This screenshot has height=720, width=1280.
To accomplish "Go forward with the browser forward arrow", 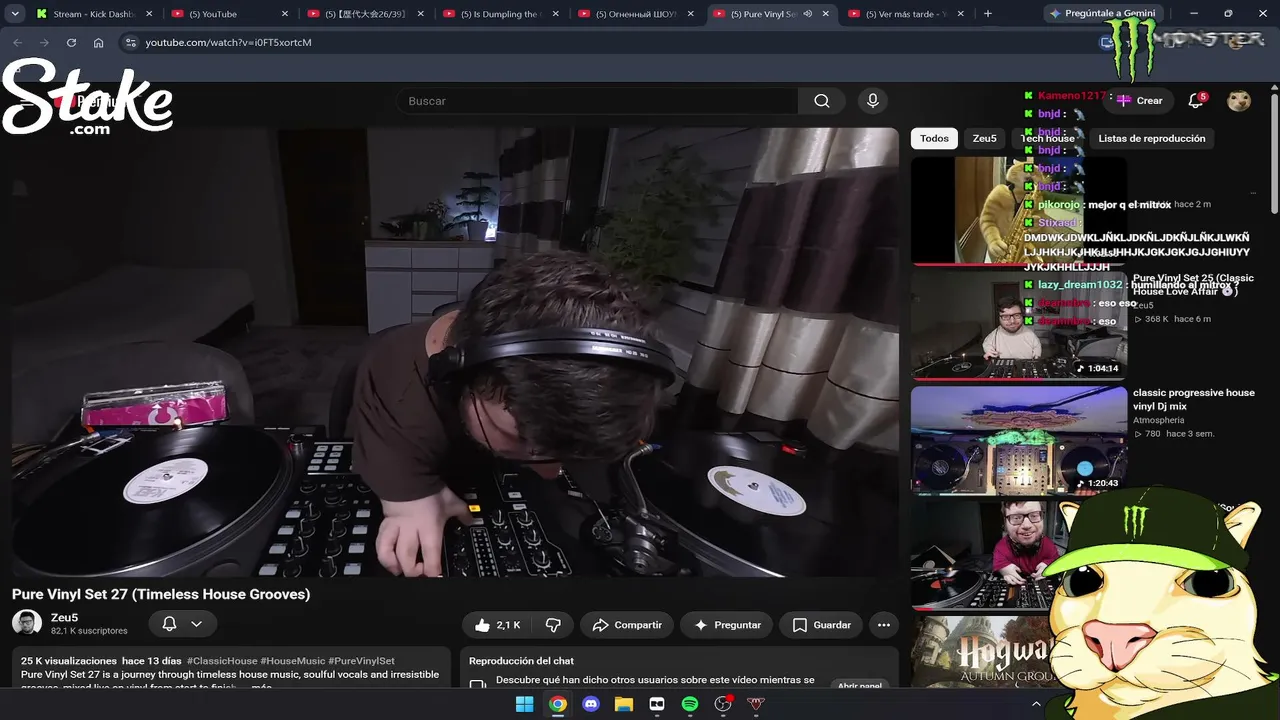I will point(44,43).
